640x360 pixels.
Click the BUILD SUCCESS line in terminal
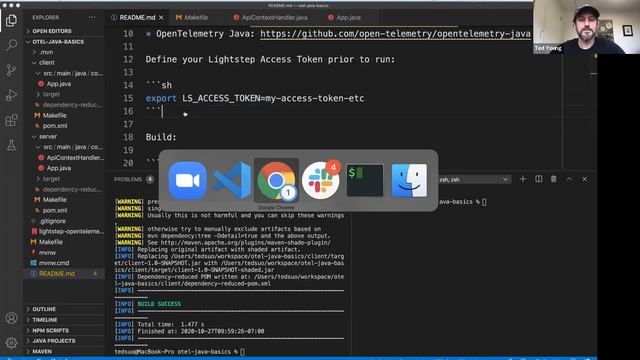coord(159,304)
